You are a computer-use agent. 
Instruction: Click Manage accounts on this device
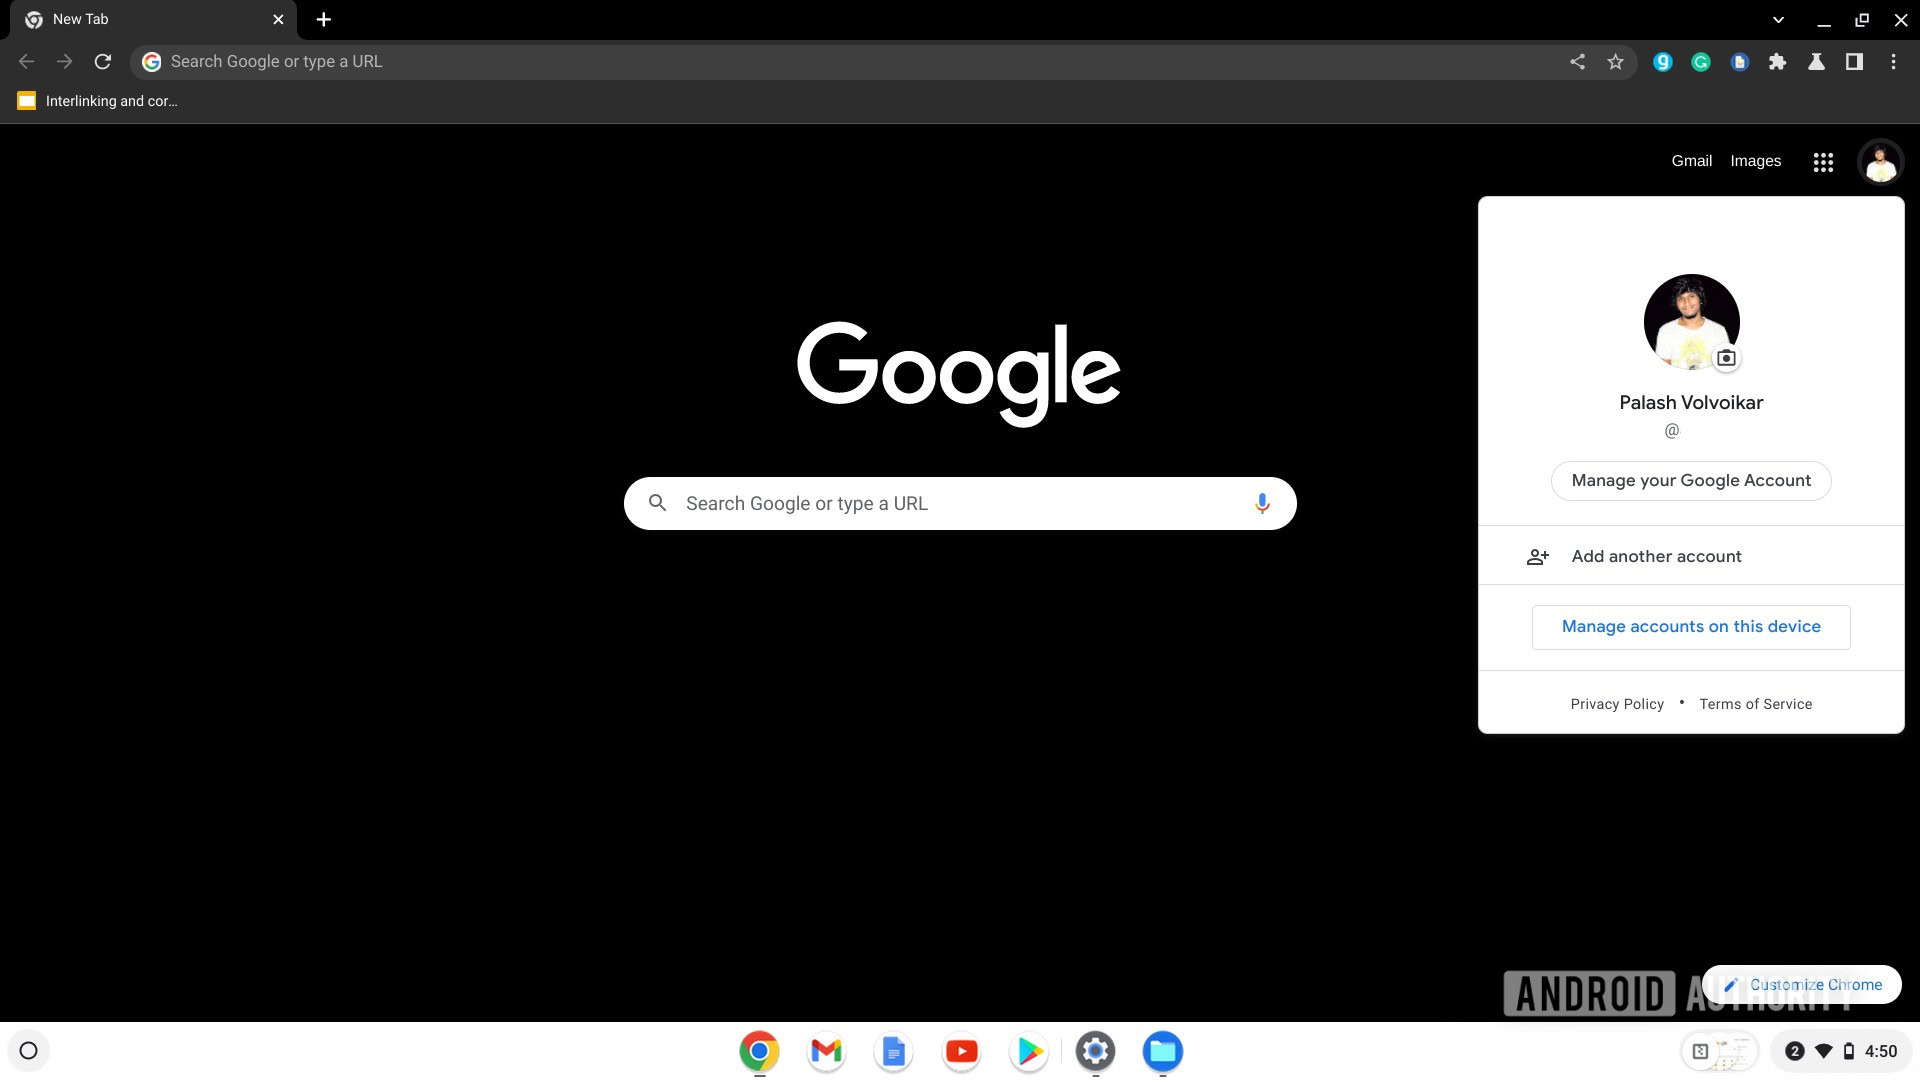click(x=1691, y=627)
